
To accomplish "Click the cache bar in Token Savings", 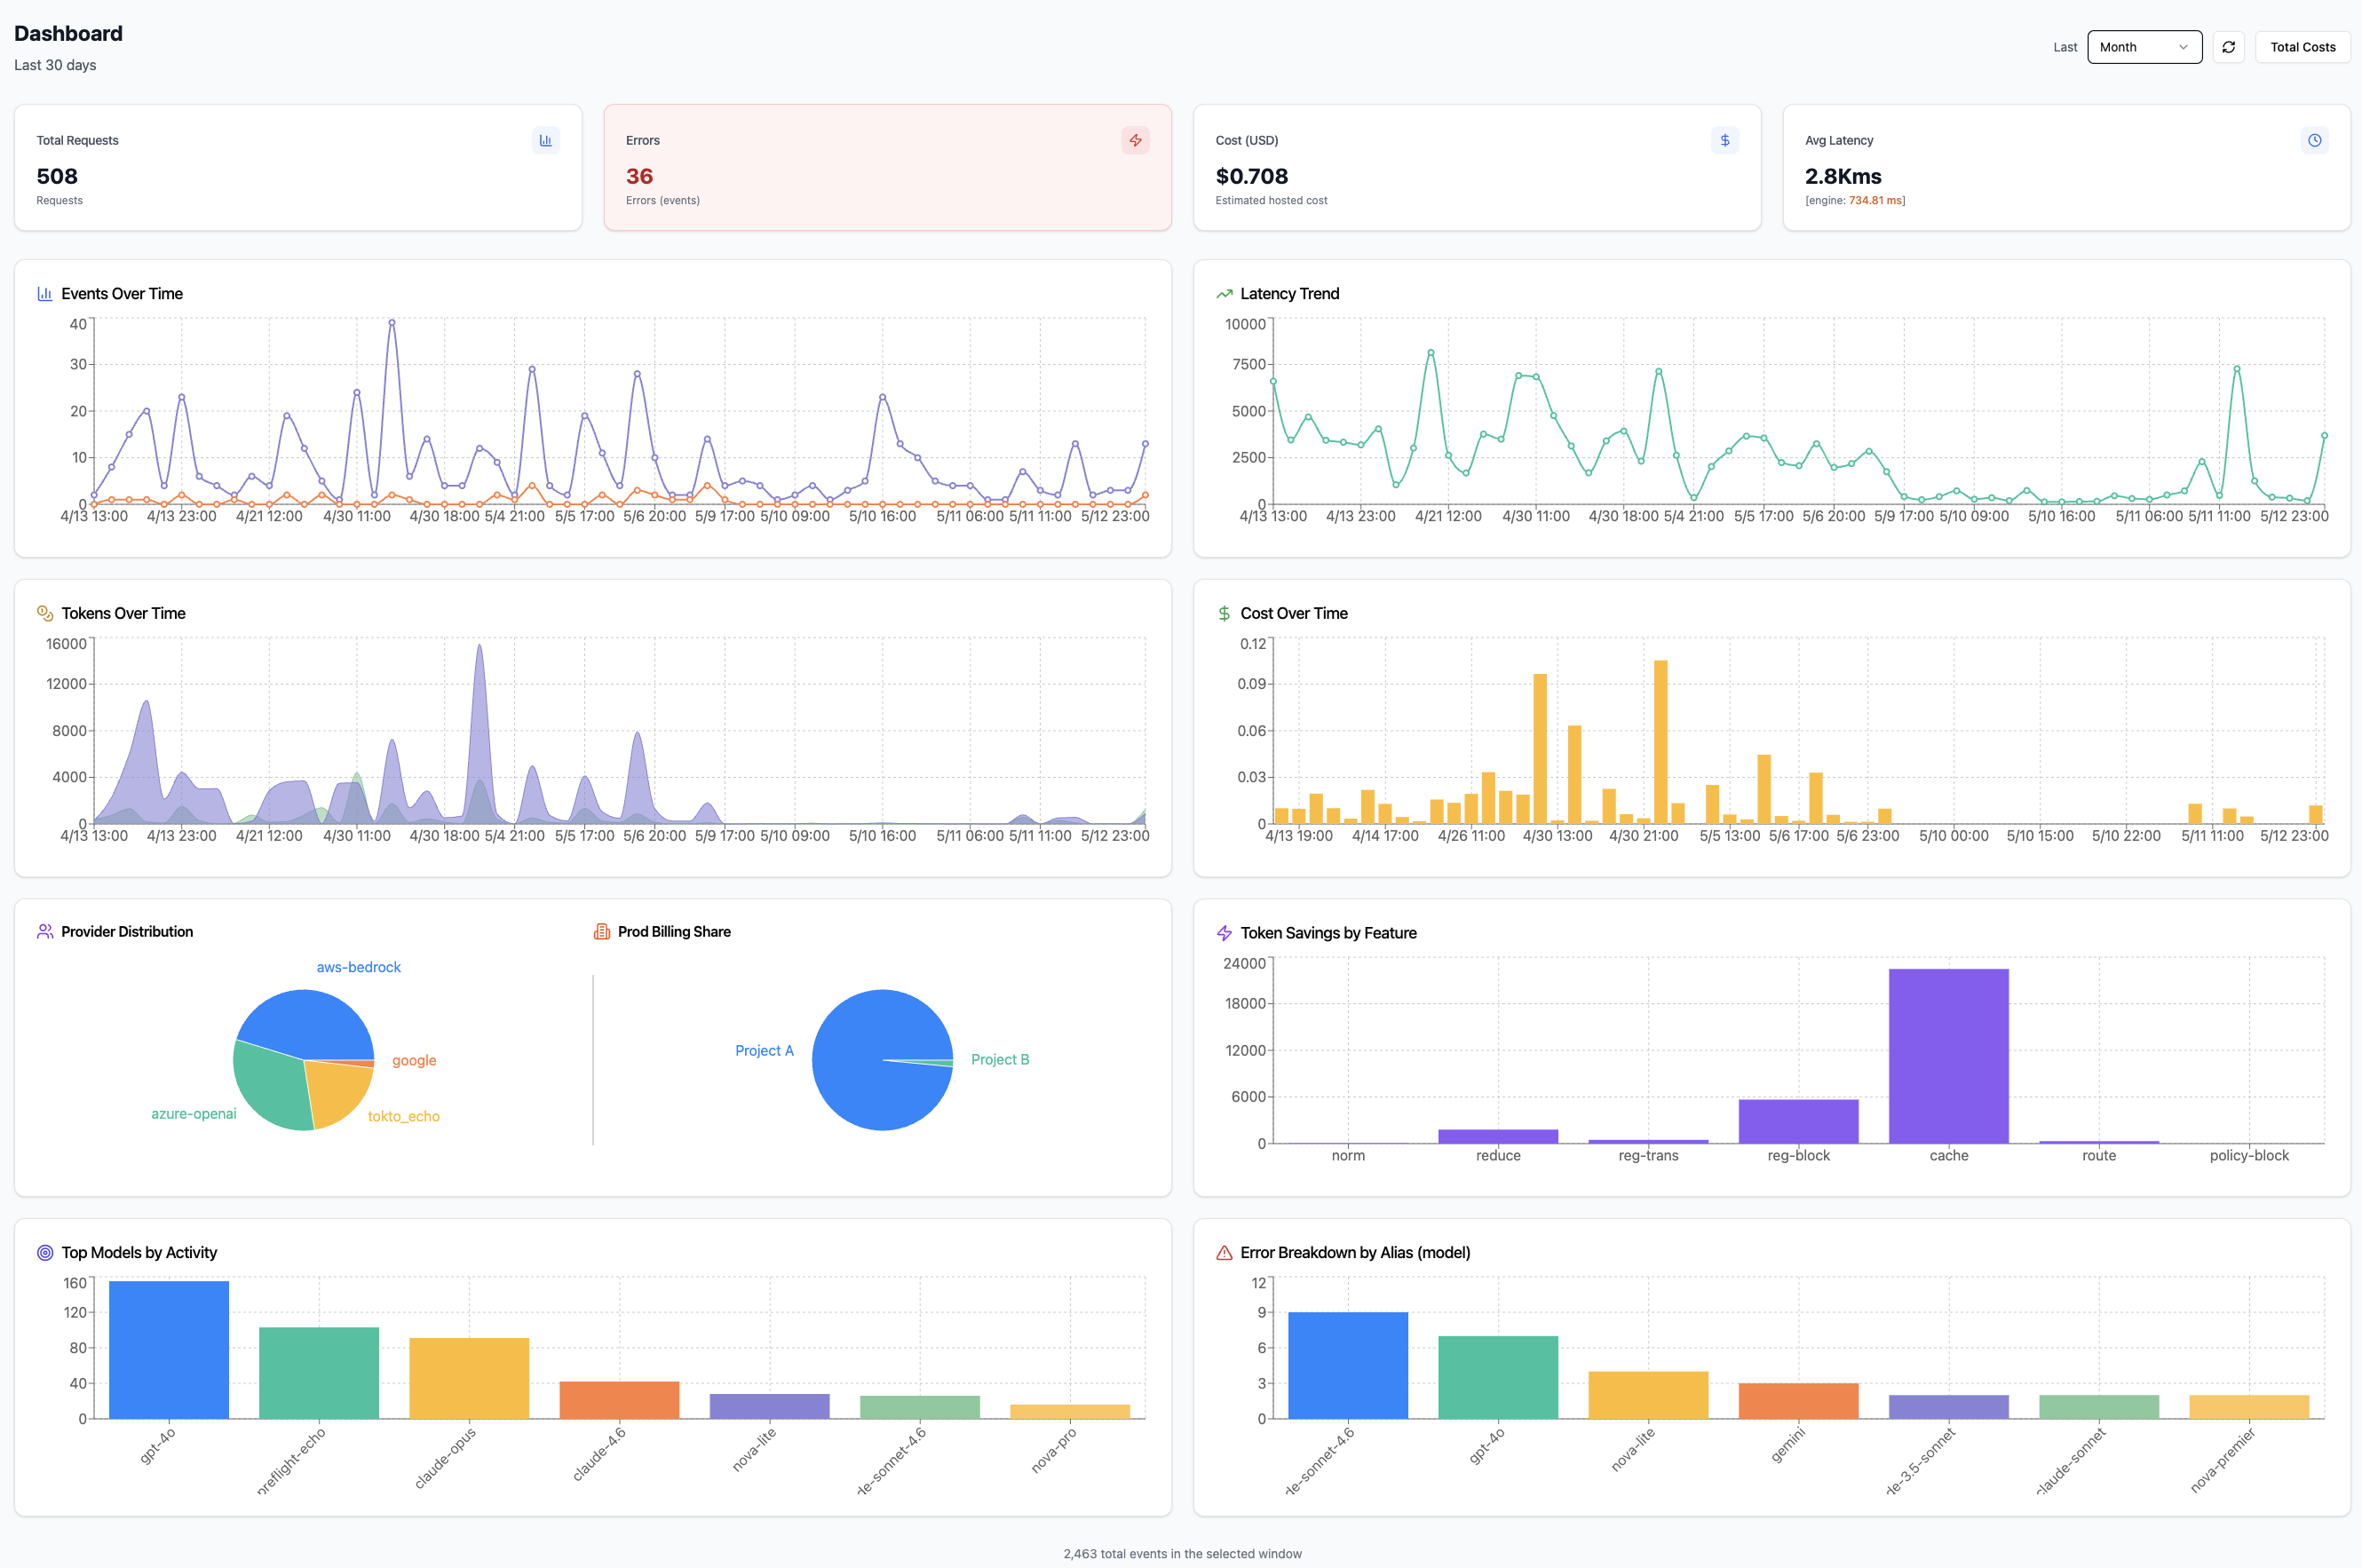I will [1948, 1056].
